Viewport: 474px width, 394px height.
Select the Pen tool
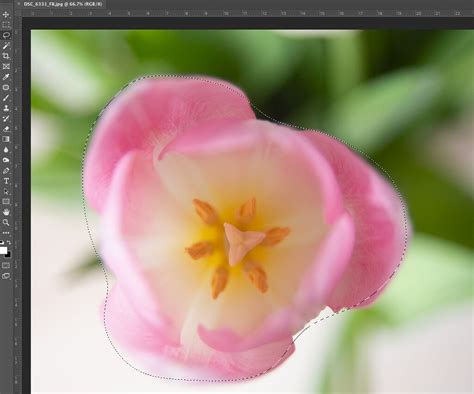[x=6, y=171]
